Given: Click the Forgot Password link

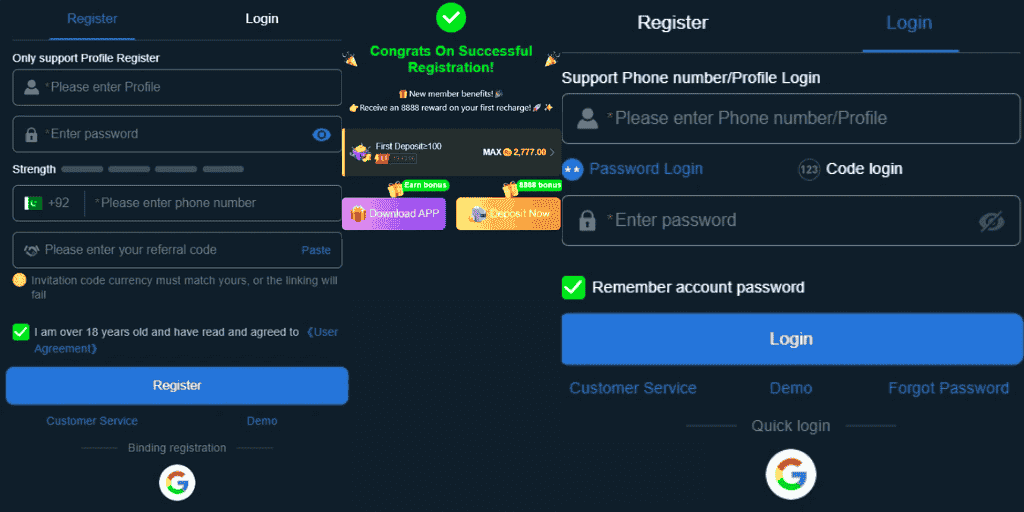Looking at the screenshot, I should pos(948,389).
